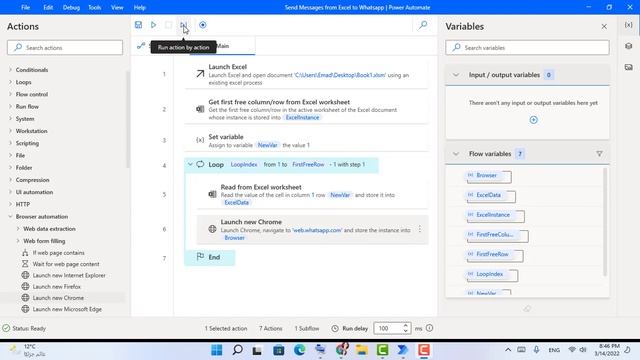Expand the Flow control actions group
The image size is (640, 360).
(11, 94)
